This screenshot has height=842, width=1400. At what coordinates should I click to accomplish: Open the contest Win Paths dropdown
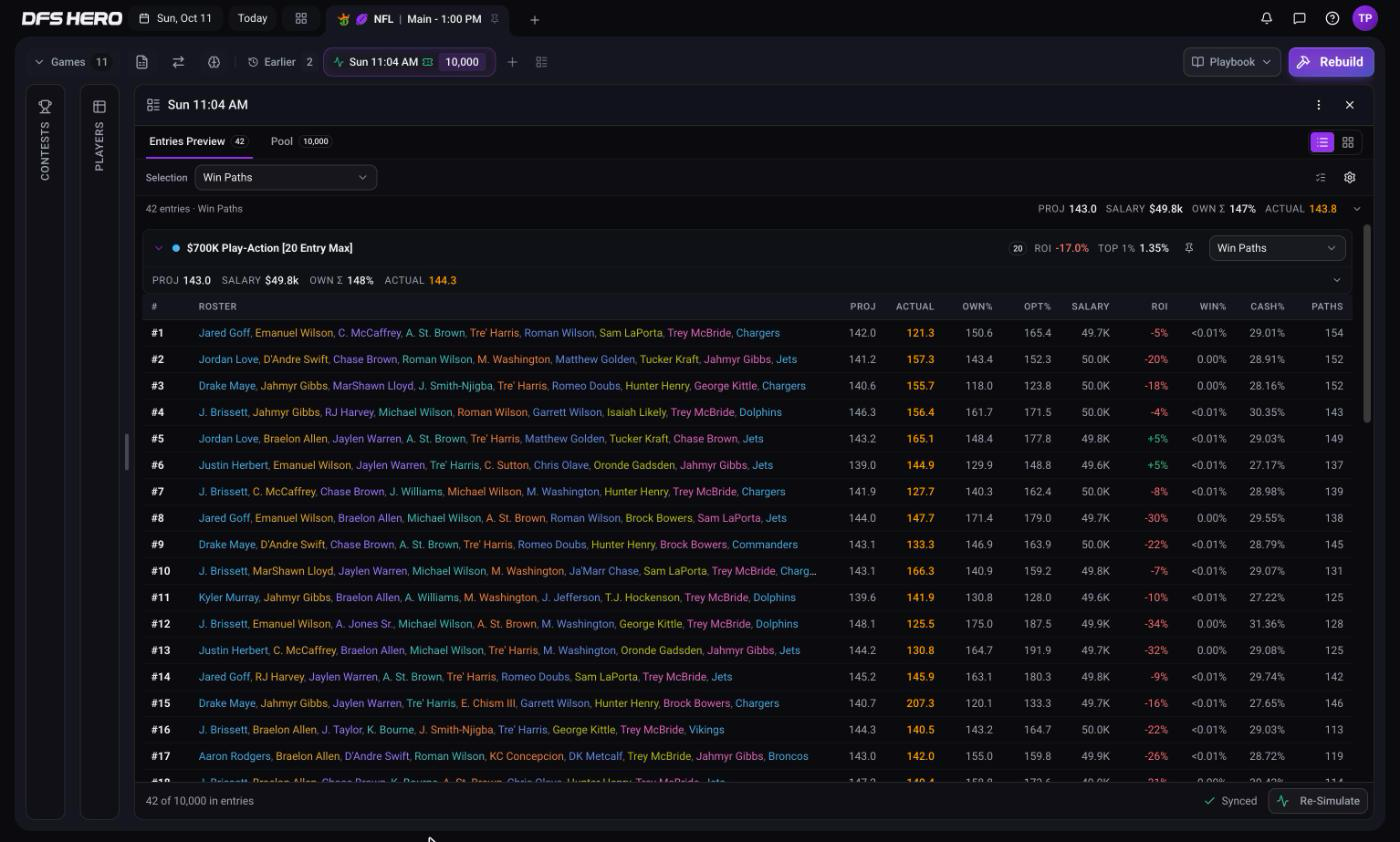click(x=1276, y=248)
